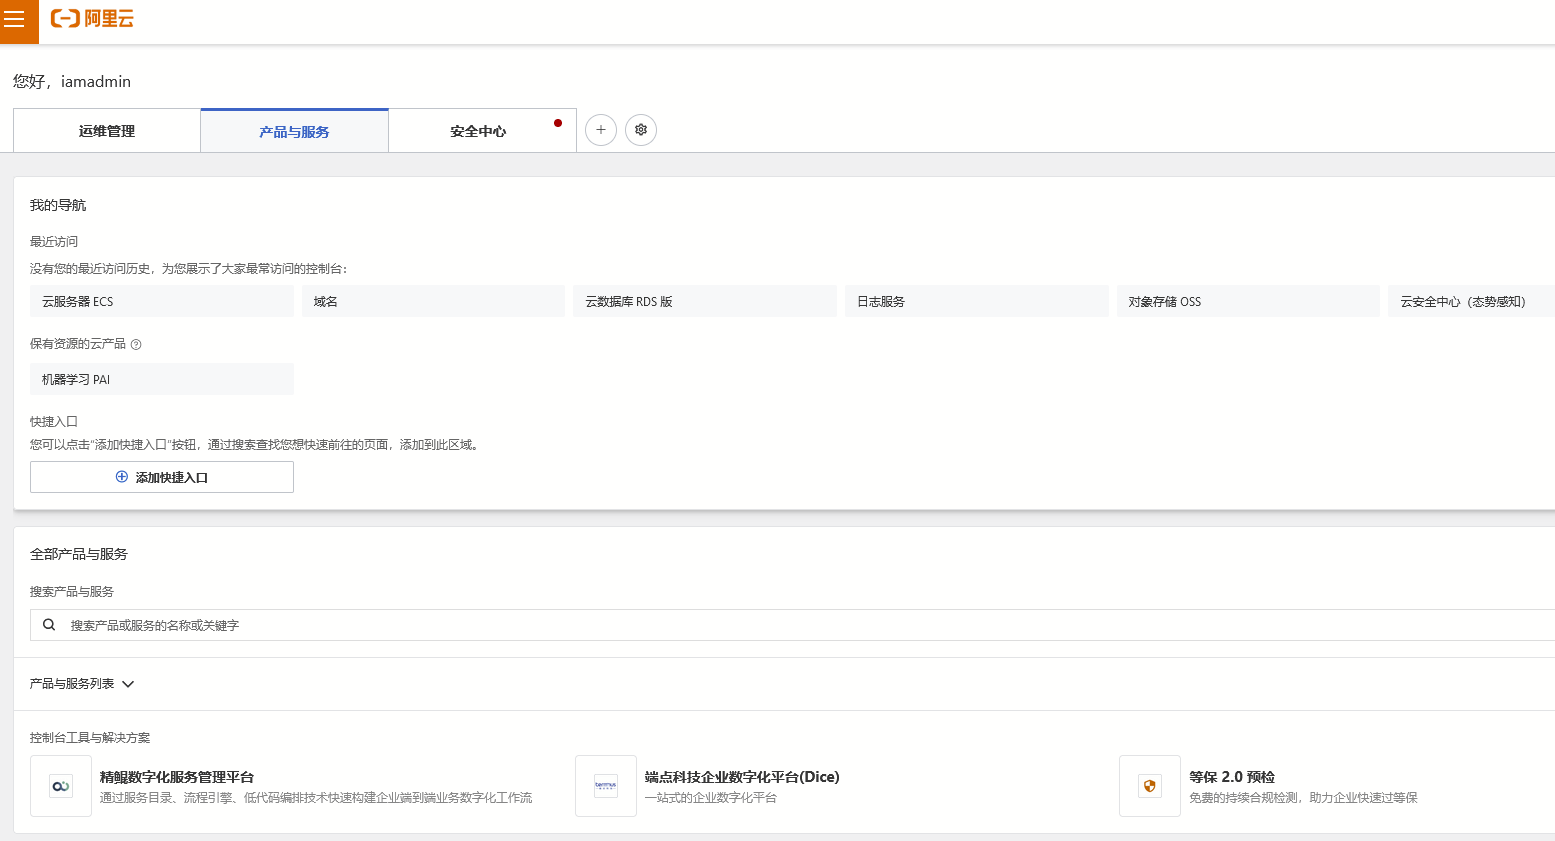The image size is (1555, 841).
Task: Click 一站式的企业数字化平台 description
Action: coord(711,798)
